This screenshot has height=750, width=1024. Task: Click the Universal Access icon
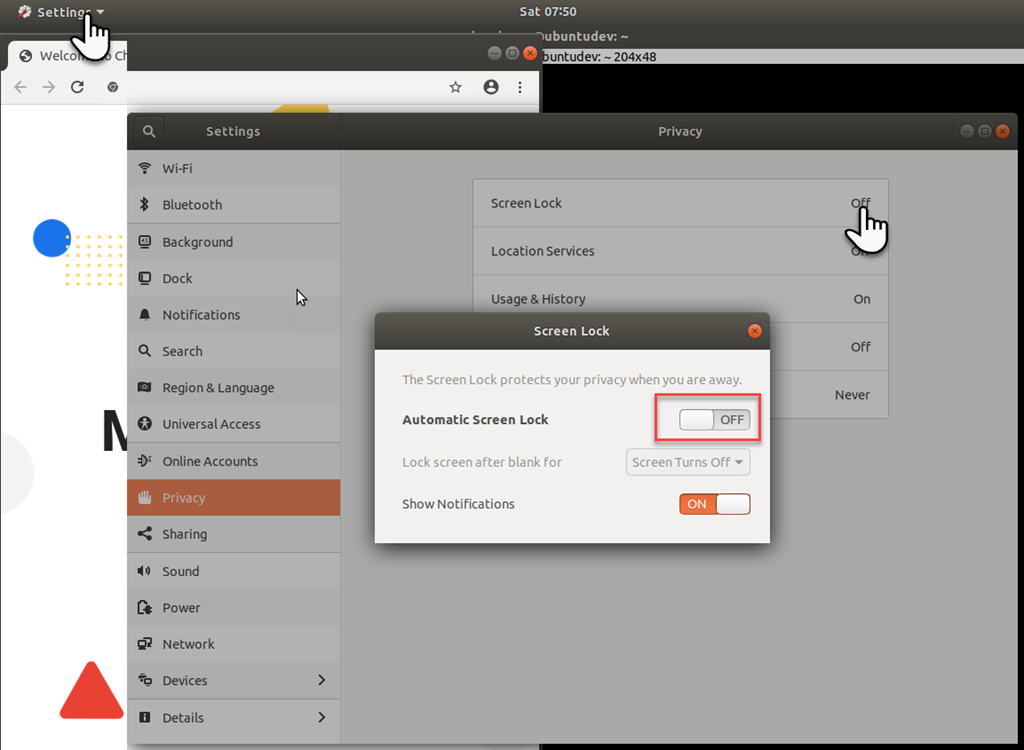coord(145,424)
